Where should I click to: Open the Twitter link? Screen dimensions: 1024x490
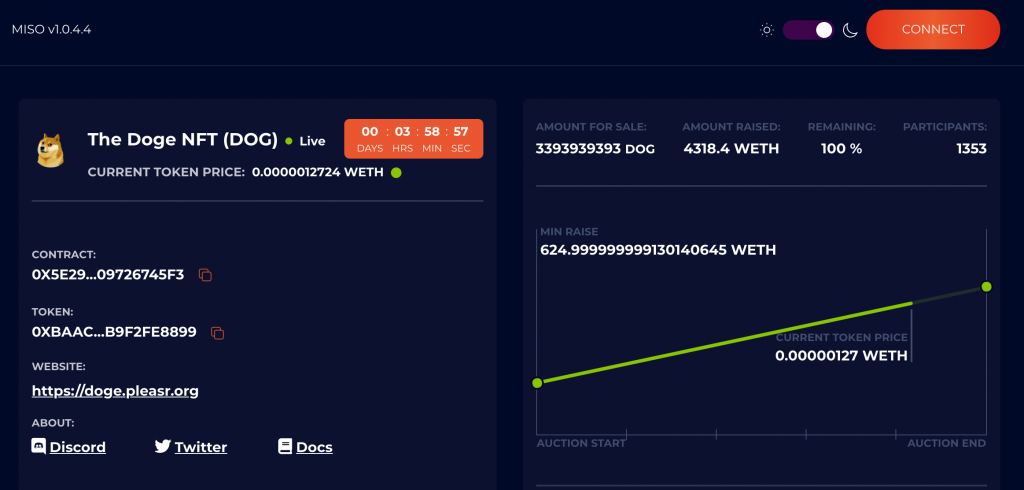[x=201, y=448]
